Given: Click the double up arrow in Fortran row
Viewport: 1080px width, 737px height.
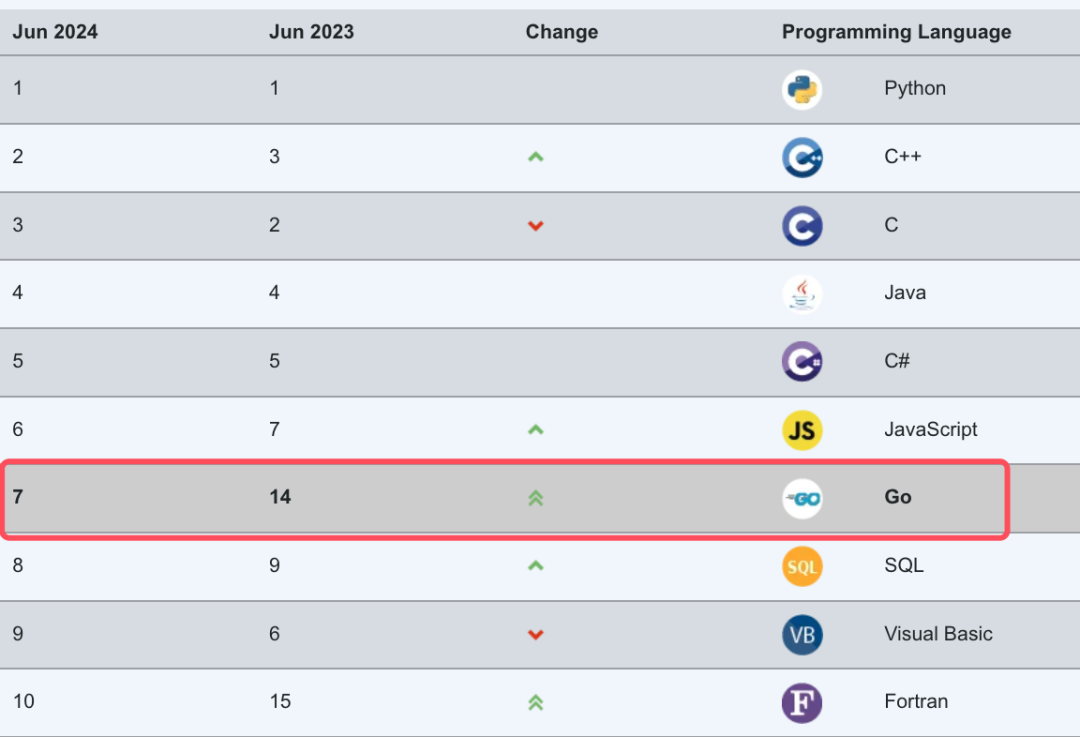Looking at the screenshot, I should tap(535, 703).
